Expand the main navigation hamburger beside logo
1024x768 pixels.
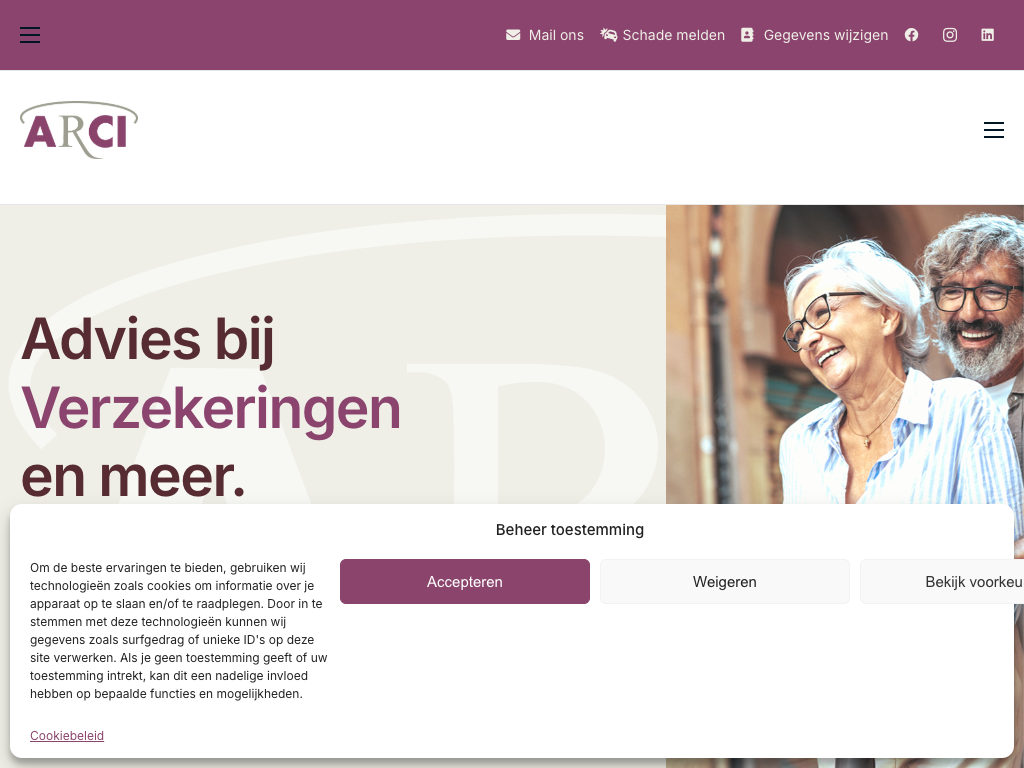[994, 130]
